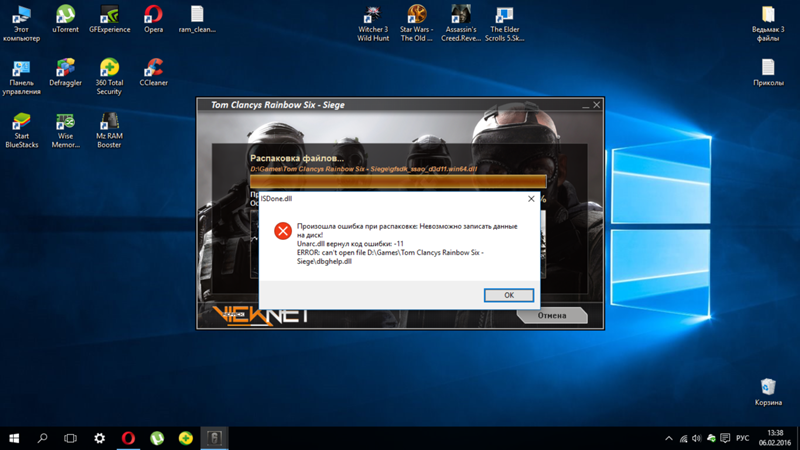Open the Action Center notifications icon

pos(725,439)
